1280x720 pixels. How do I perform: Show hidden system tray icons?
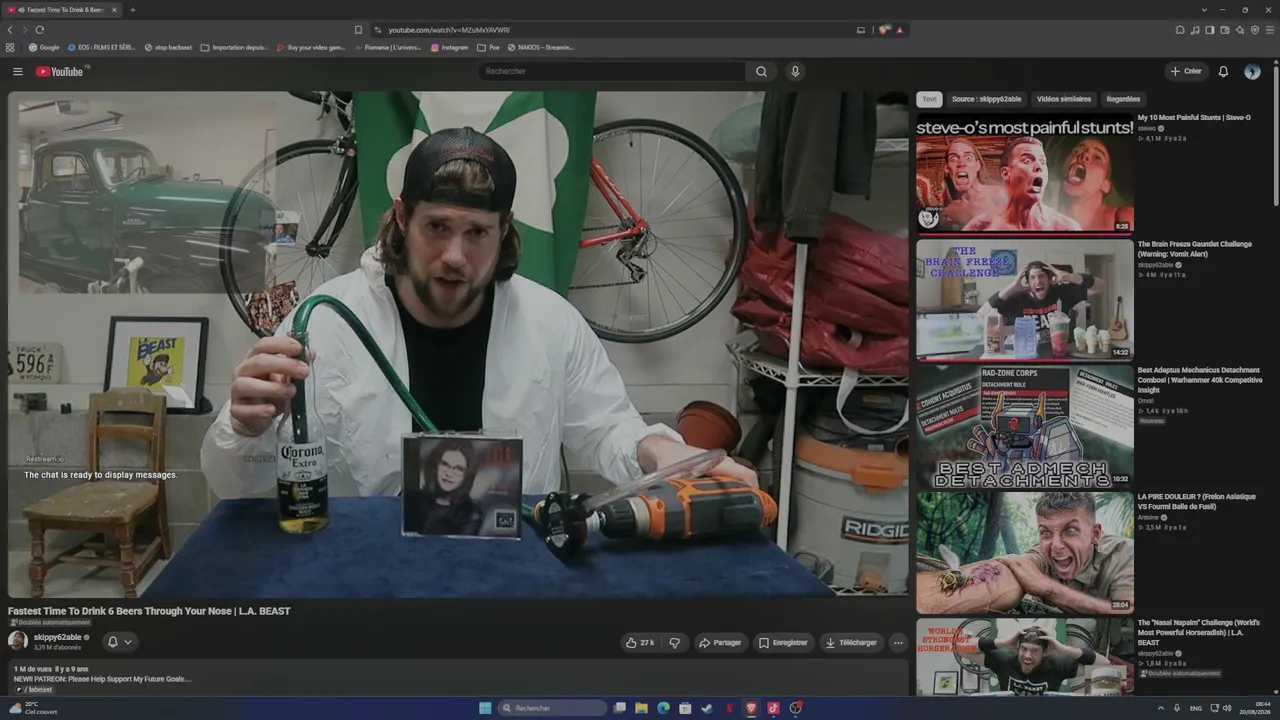click(1161, 708)
